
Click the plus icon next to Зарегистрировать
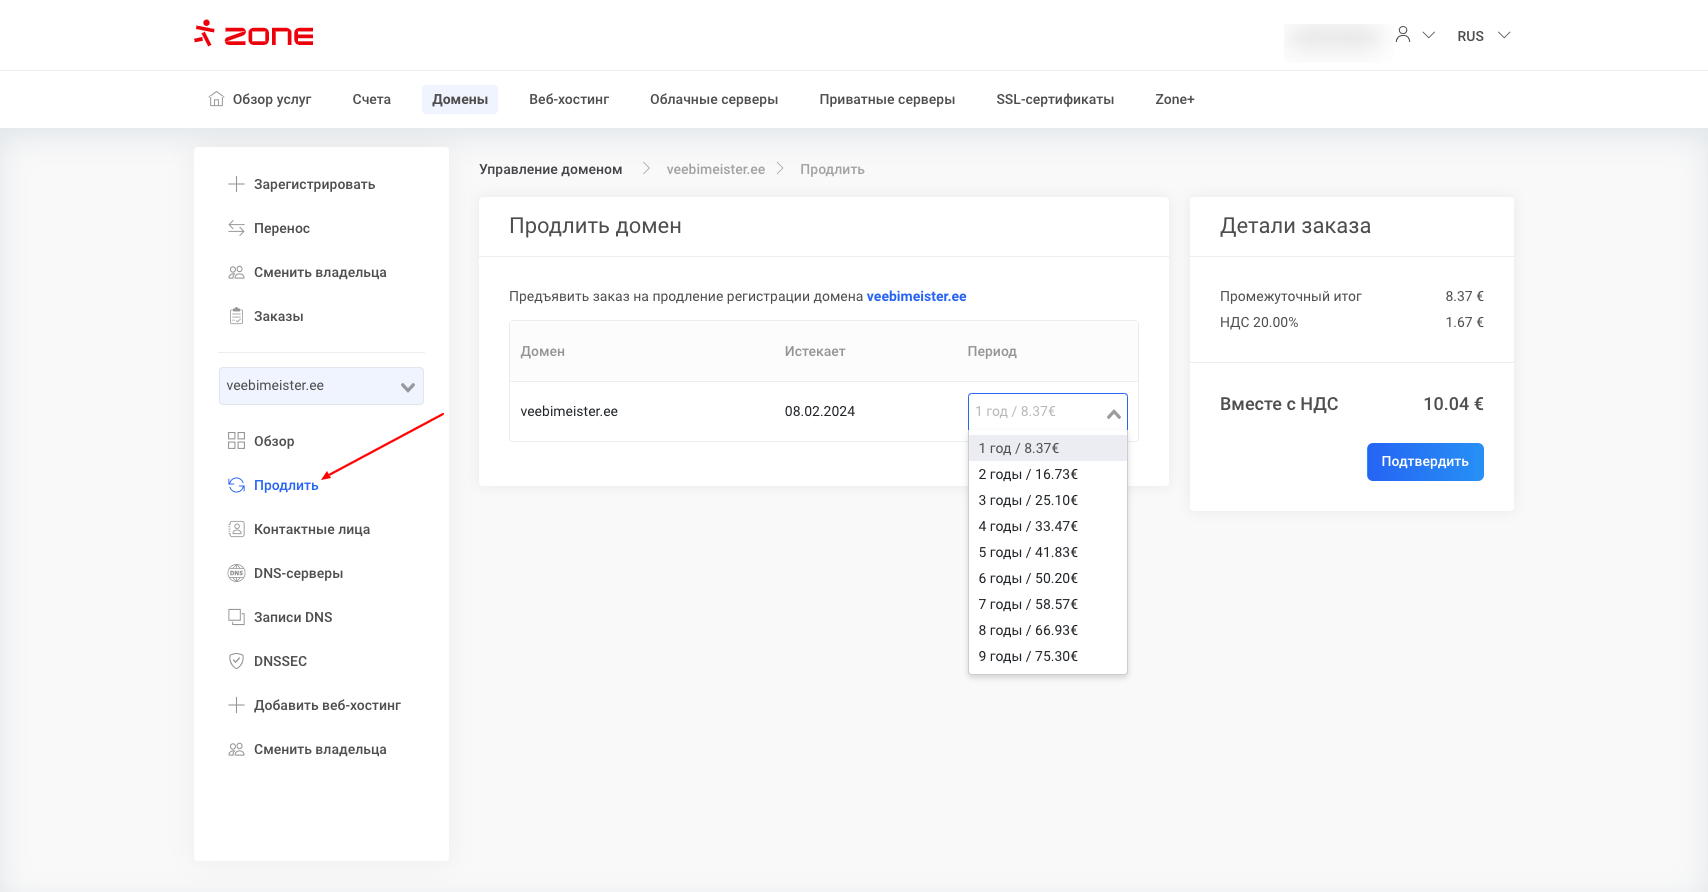click(236, 184)
